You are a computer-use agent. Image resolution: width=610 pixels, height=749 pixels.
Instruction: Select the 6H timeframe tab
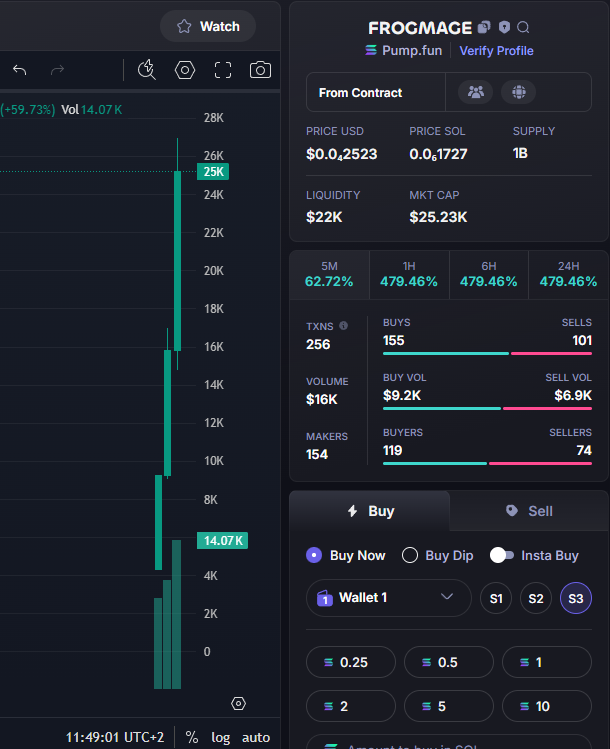489,275
